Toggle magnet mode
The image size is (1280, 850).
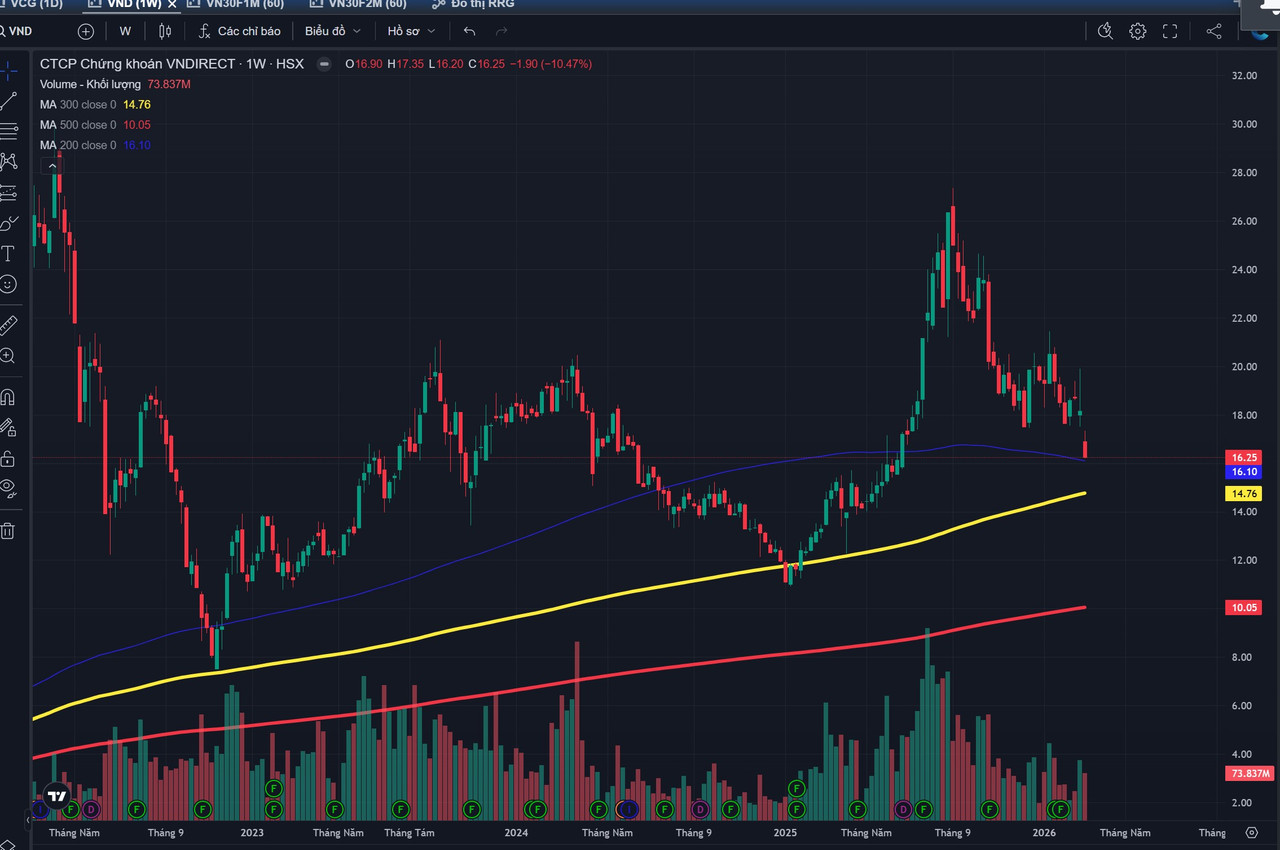pyautogui.click(x=8, y=397)
